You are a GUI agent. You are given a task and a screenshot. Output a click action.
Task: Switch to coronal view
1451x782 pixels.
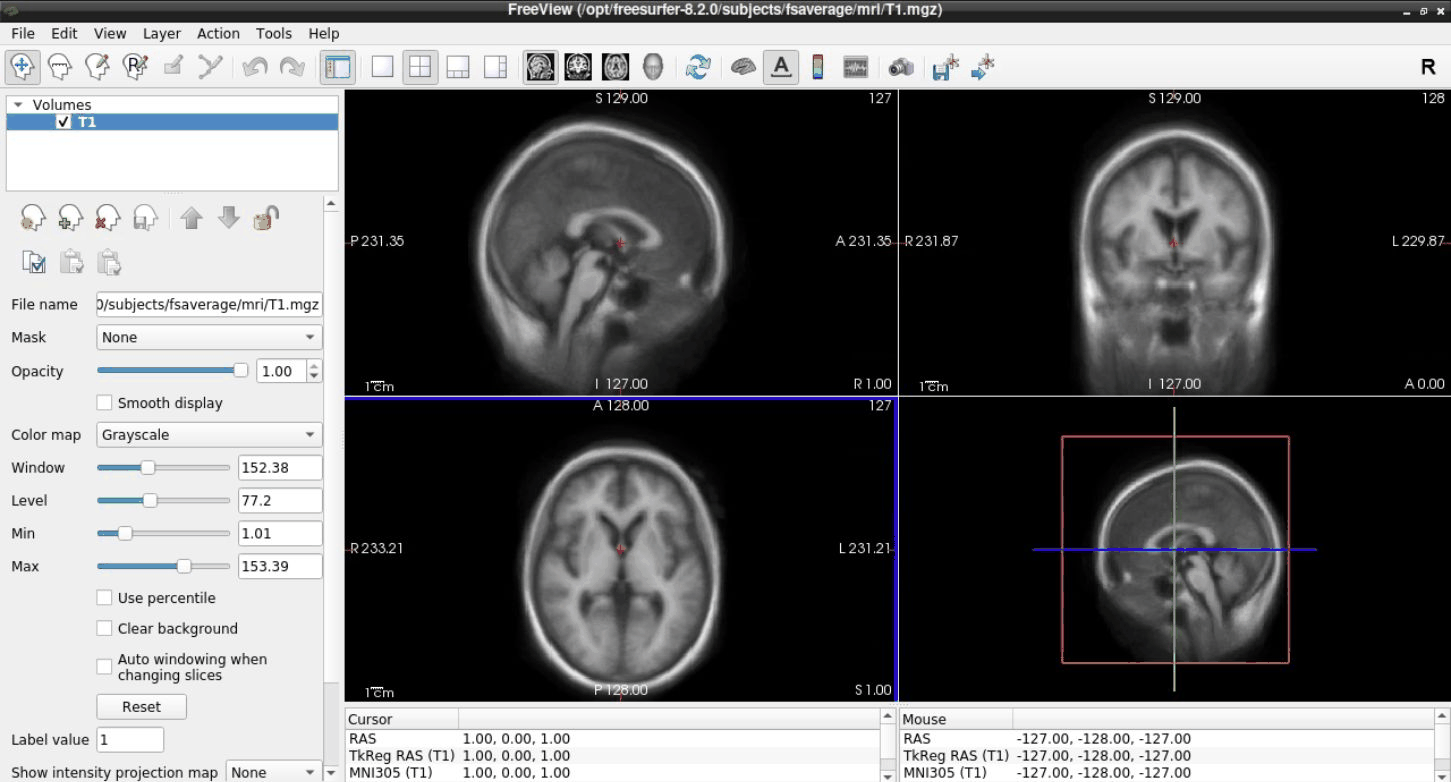click(578, 67)
